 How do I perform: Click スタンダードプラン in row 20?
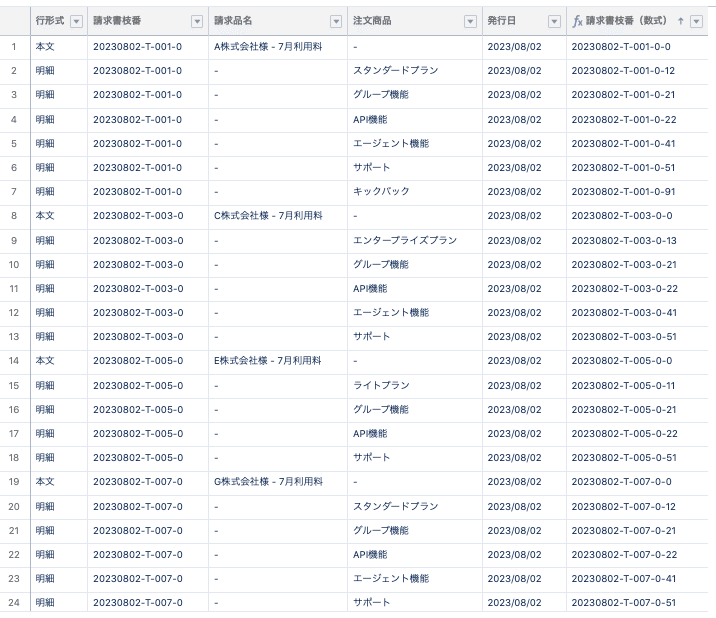[395, 507]
